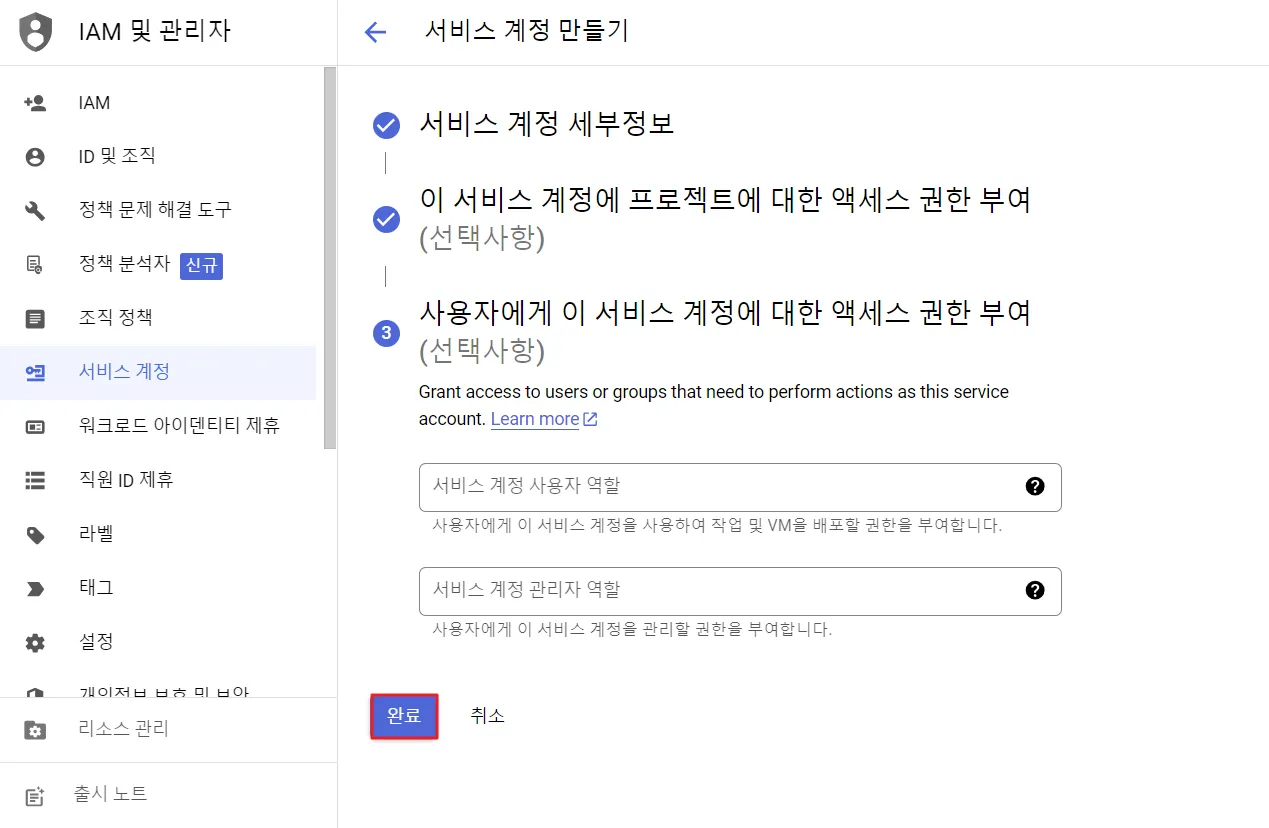Open the 조직 정책 menu item
Image resolution: width=1269 pixels, height=828 pixels.
115,318
